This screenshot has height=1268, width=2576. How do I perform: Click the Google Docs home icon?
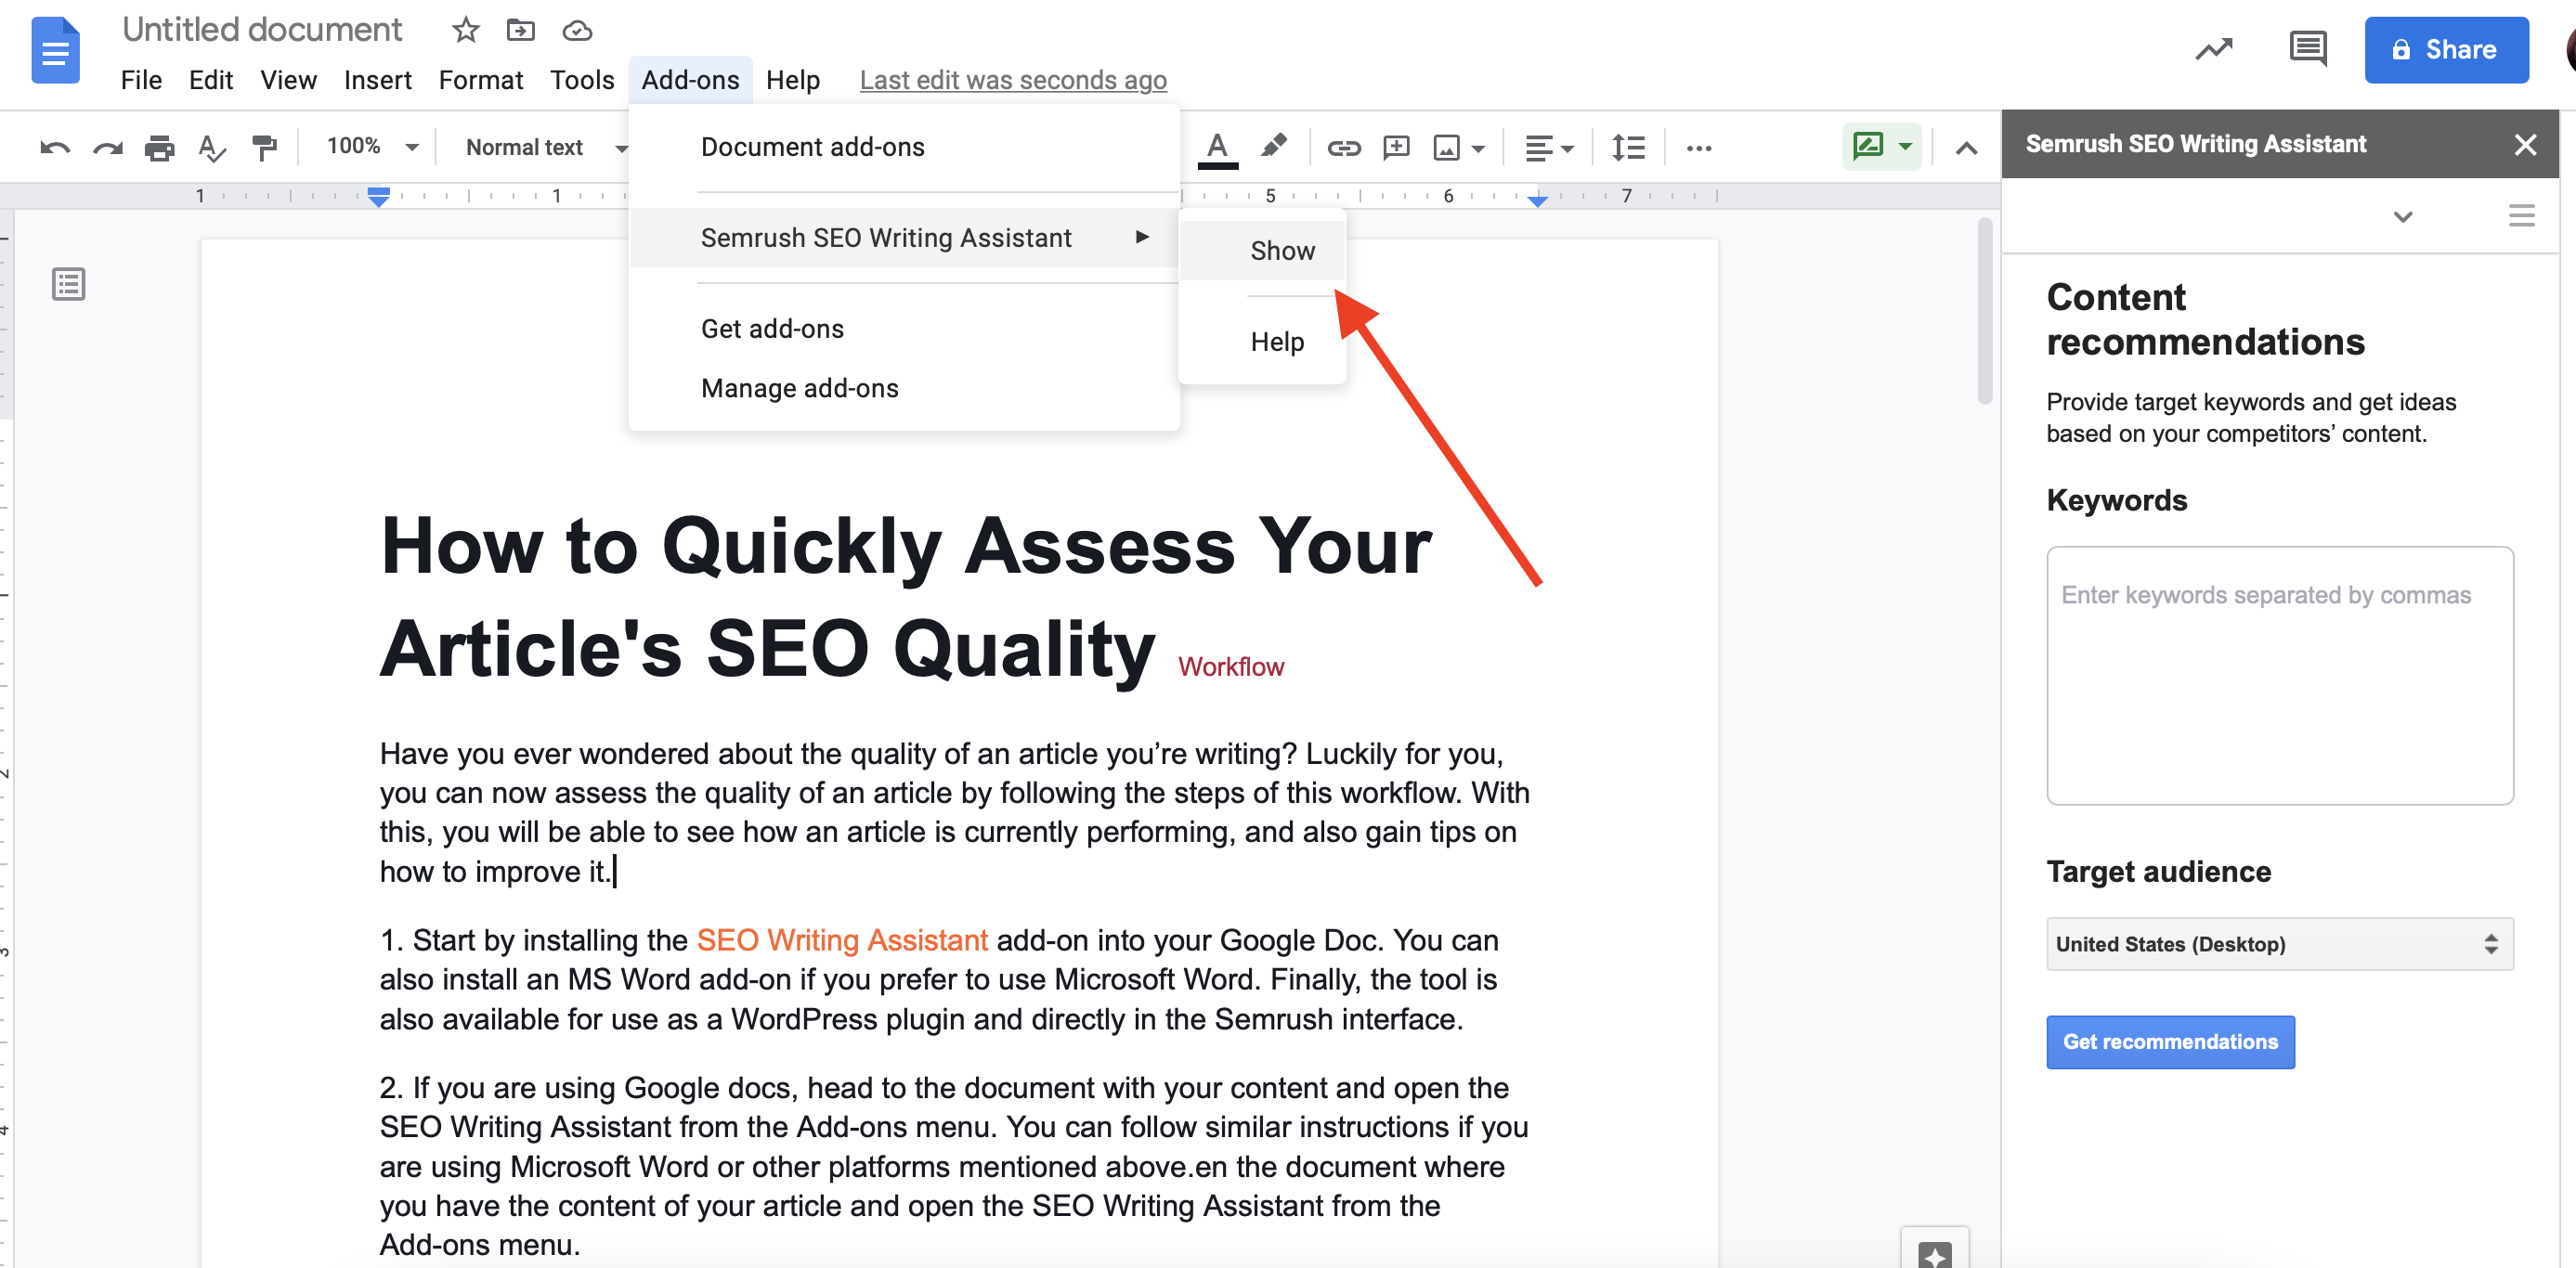point(55,50)
